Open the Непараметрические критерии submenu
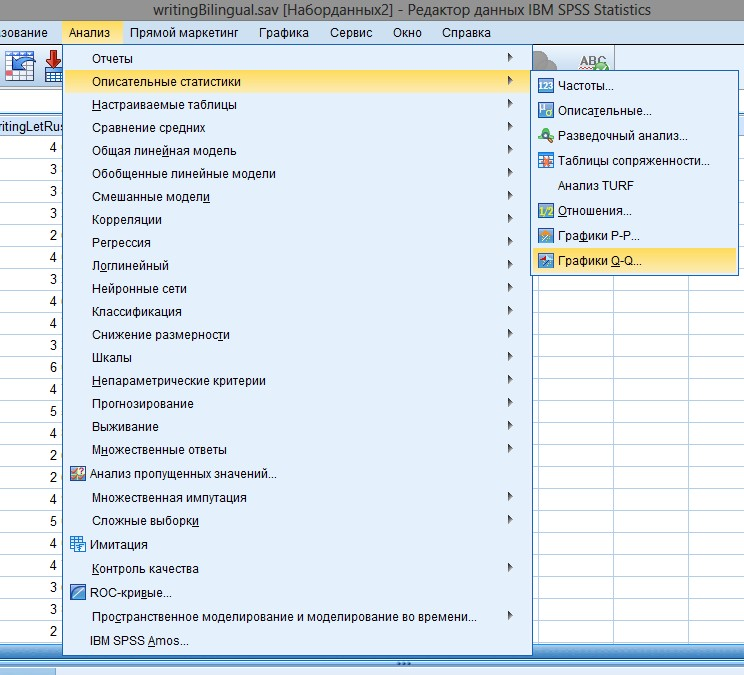This screenshot has height=675, width=744. point(297,380)
